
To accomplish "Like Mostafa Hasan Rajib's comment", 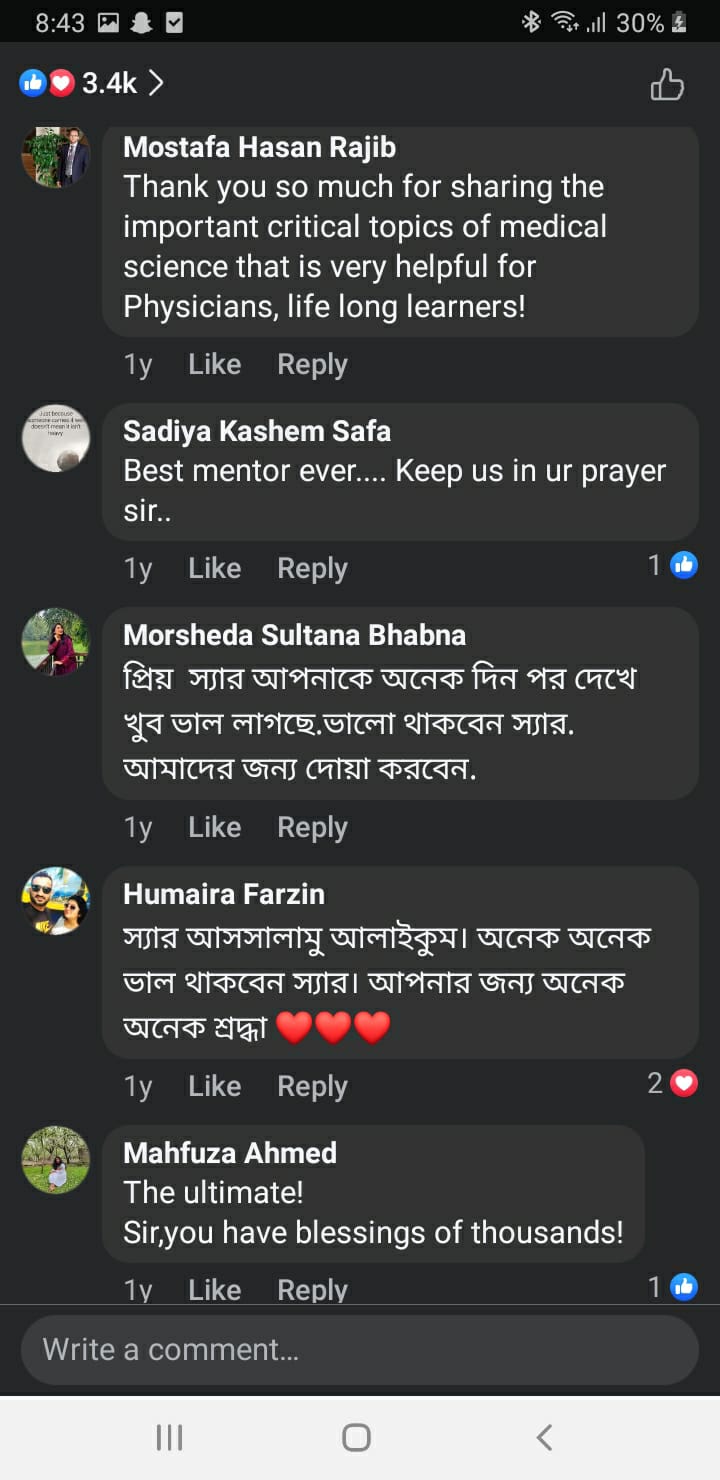I will 214,365.
